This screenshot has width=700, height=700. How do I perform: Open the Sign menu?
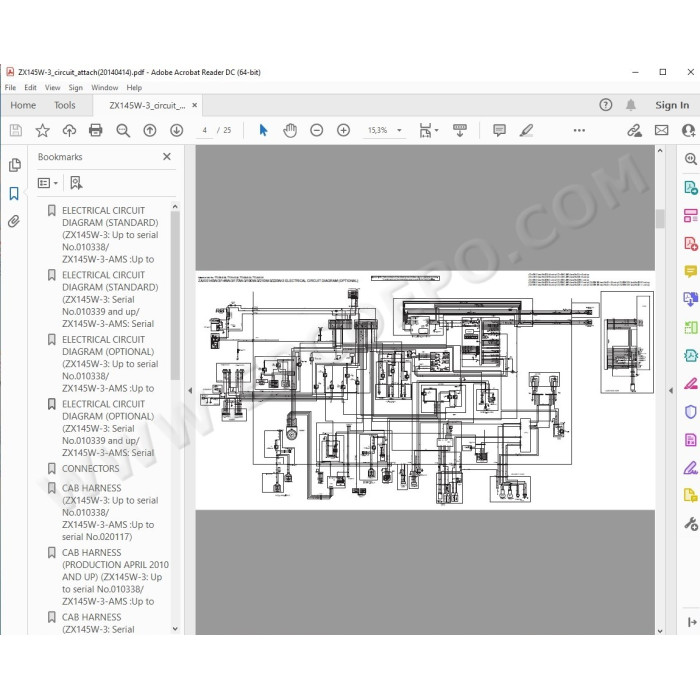(x=75, y=88)
